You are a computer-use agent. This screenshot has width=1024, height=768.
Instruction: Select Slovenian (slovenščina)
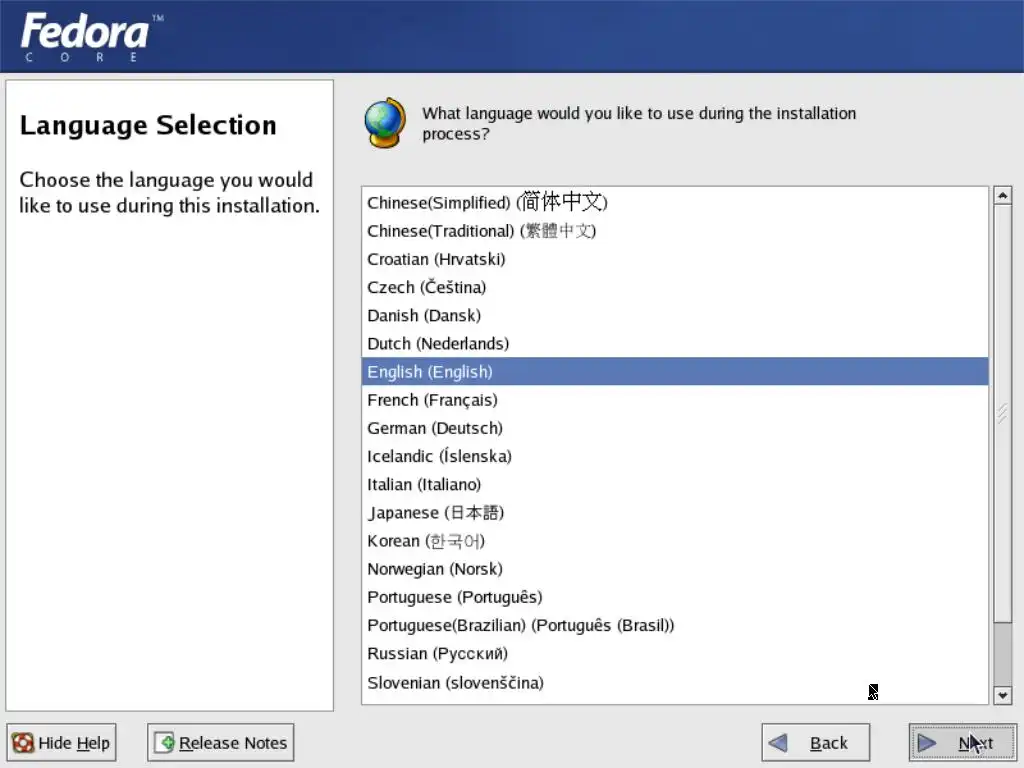pos(675,683)
